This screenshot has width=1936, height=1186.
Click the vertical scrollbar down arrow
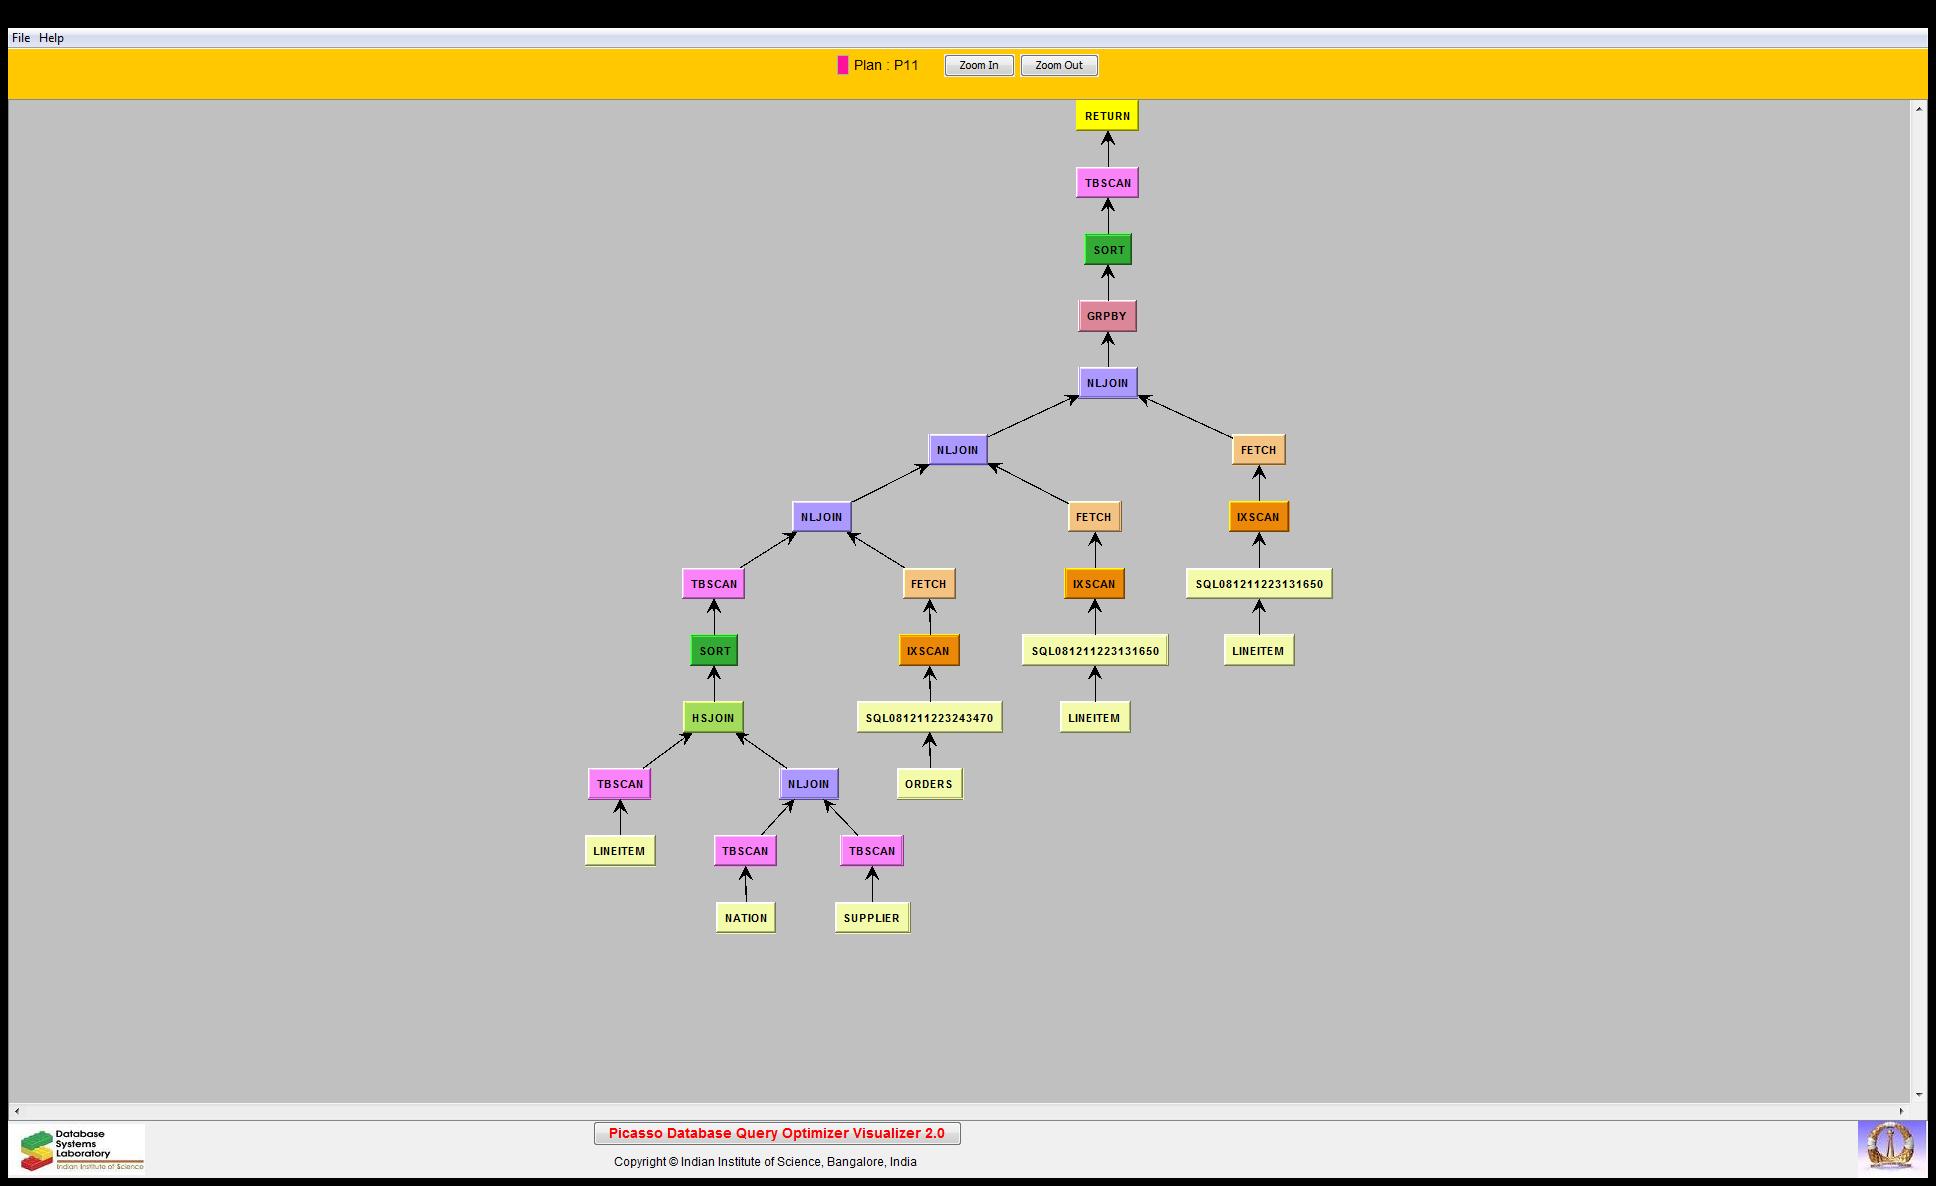[x=1918, y=1095]
